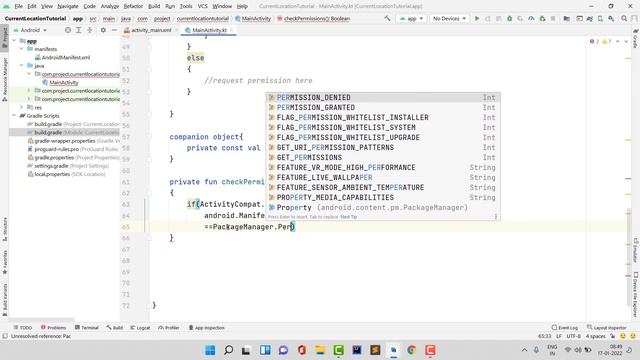Open Build Variants side tab
This screenshot has width=640, height=360.
tap(4, 300)
